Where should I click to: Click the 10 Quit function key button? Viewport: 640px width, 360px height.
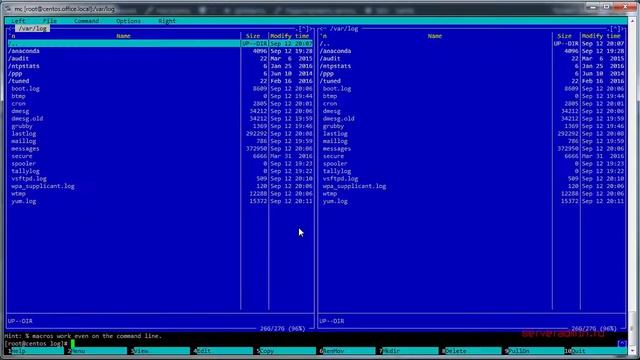click(596, 351)
